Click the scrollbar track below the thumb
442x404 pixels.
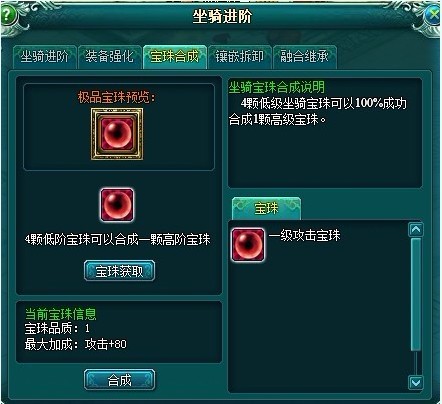416,363
